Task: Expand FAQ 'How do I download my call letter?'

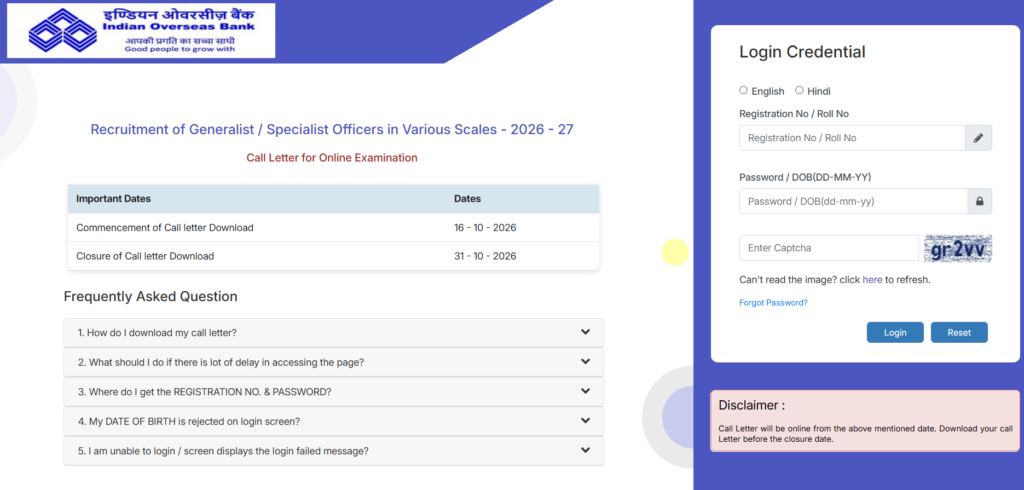Action: click(x=334, y=333)
